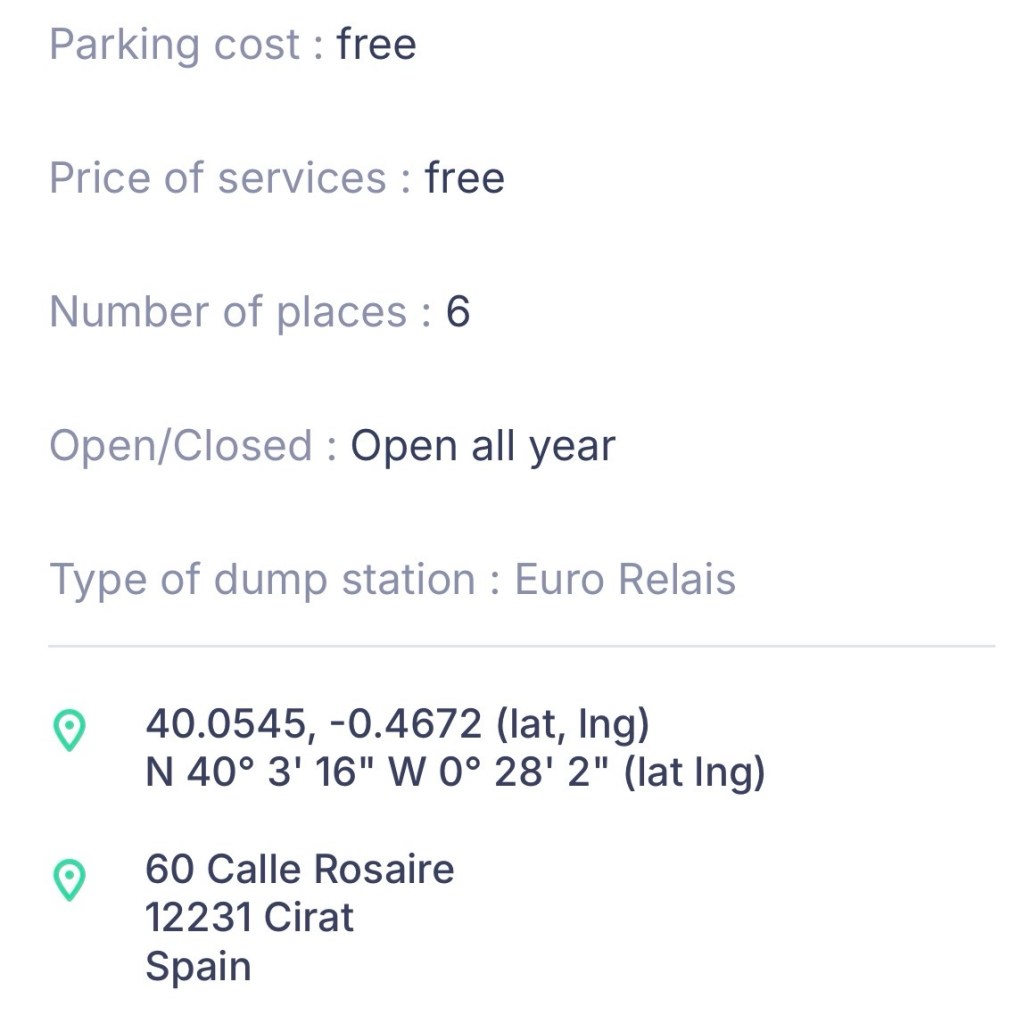
Task: Select the decimal coordinates 40.0545, -0.4672
Action: click(x=313, y=723)
